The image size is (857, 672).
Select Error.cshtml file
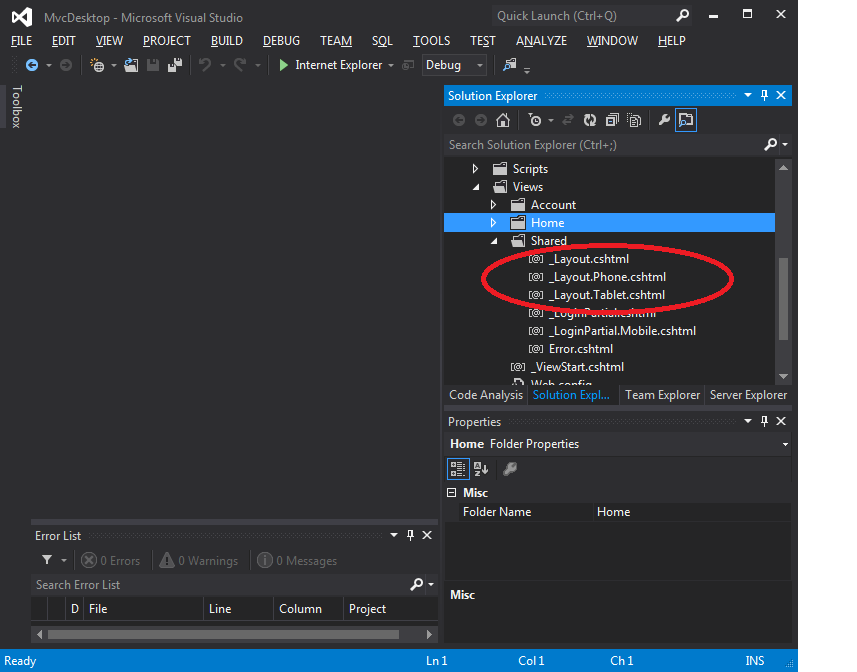click(x=580, y=349)
